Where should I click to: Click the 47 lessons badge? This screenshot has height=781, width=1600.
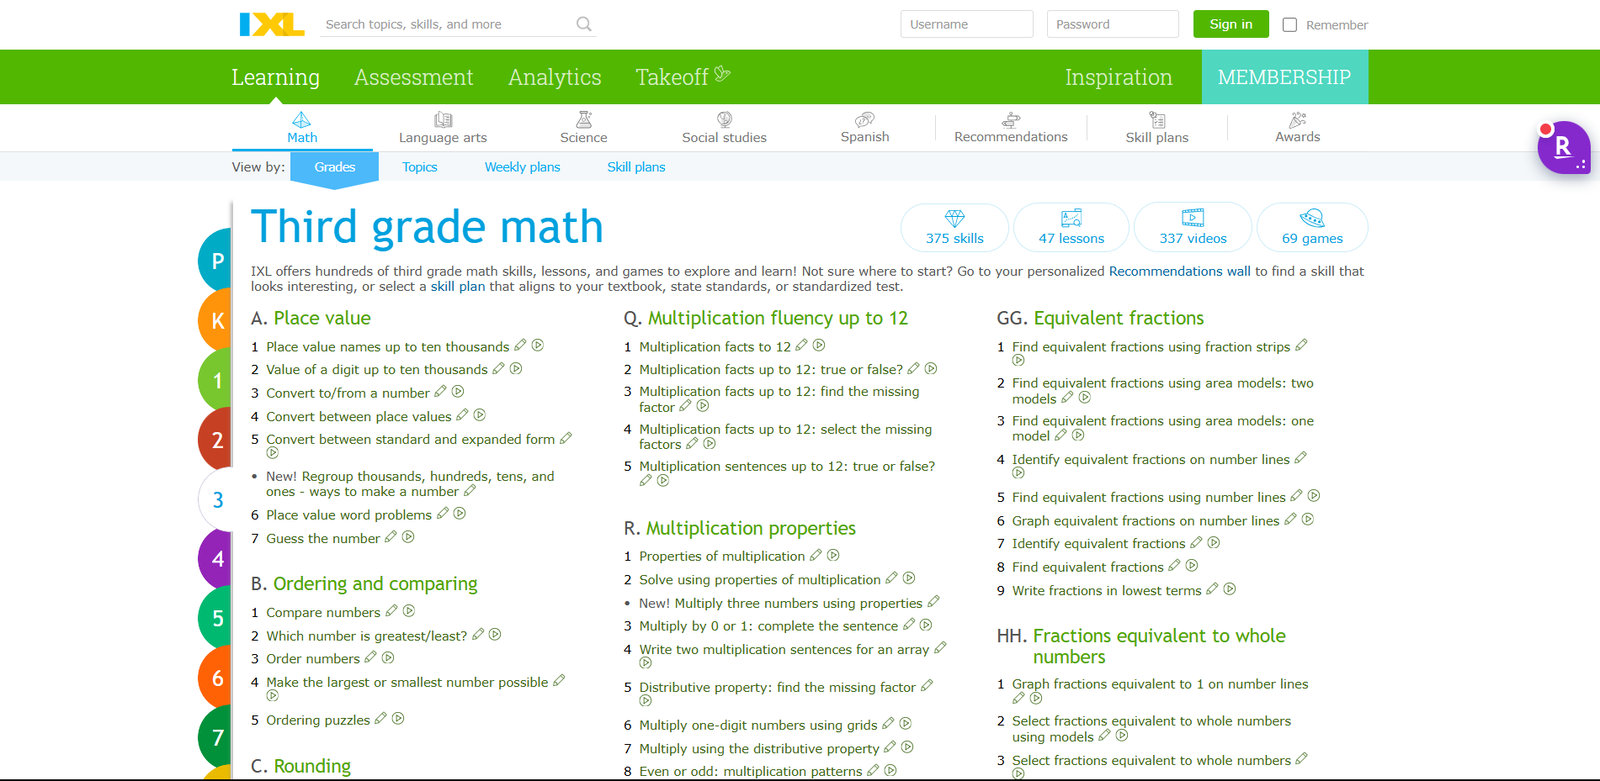pyautogui.click(x=1071, y=227)
